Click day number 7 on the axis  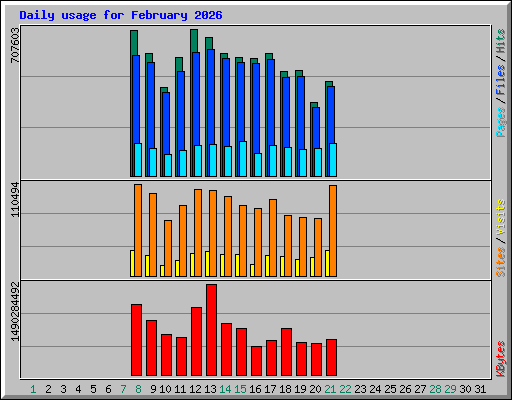pos(123,389)
